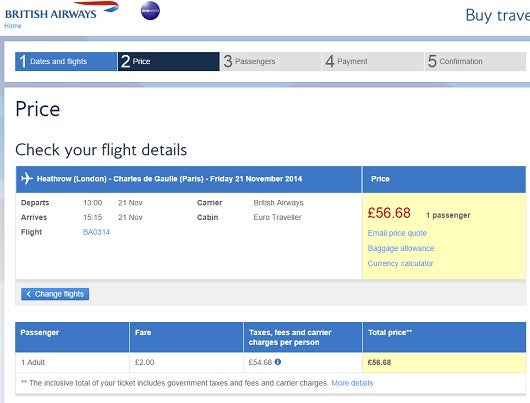Click Email price quote link

coord(397,233)
